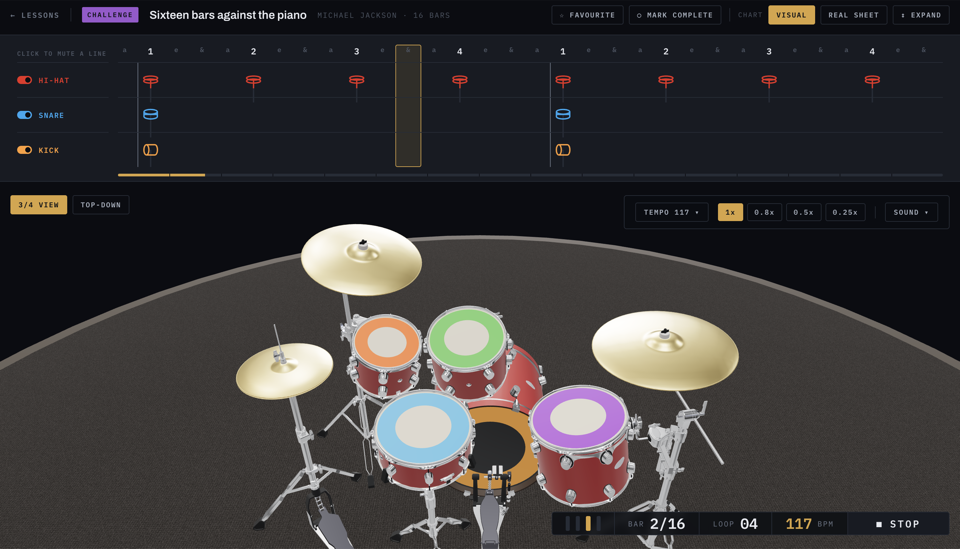This screenshot has width=960, height=549.
Task: Click the lesson progress bar
Action: point(530,175)
